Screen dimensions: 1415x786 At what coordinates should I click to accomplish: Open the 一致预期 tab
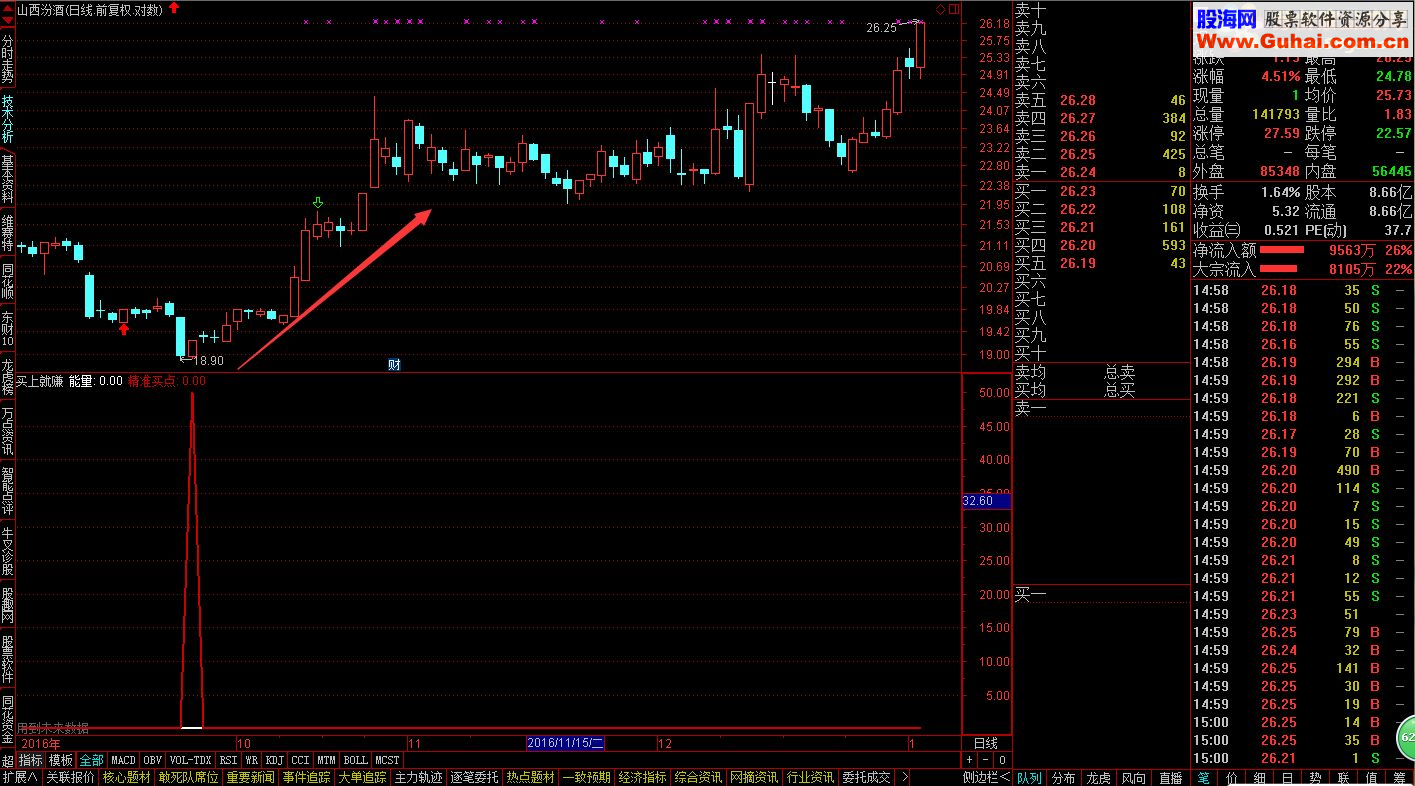586,778
